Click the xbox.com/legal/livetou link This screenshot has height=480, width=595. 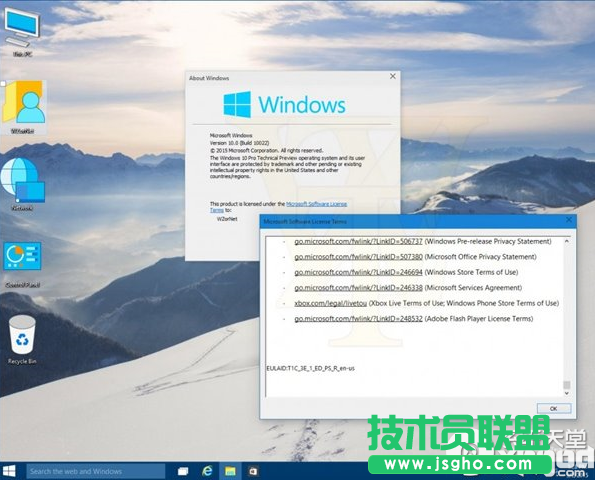pyautogui.click(x=331, y=303)
